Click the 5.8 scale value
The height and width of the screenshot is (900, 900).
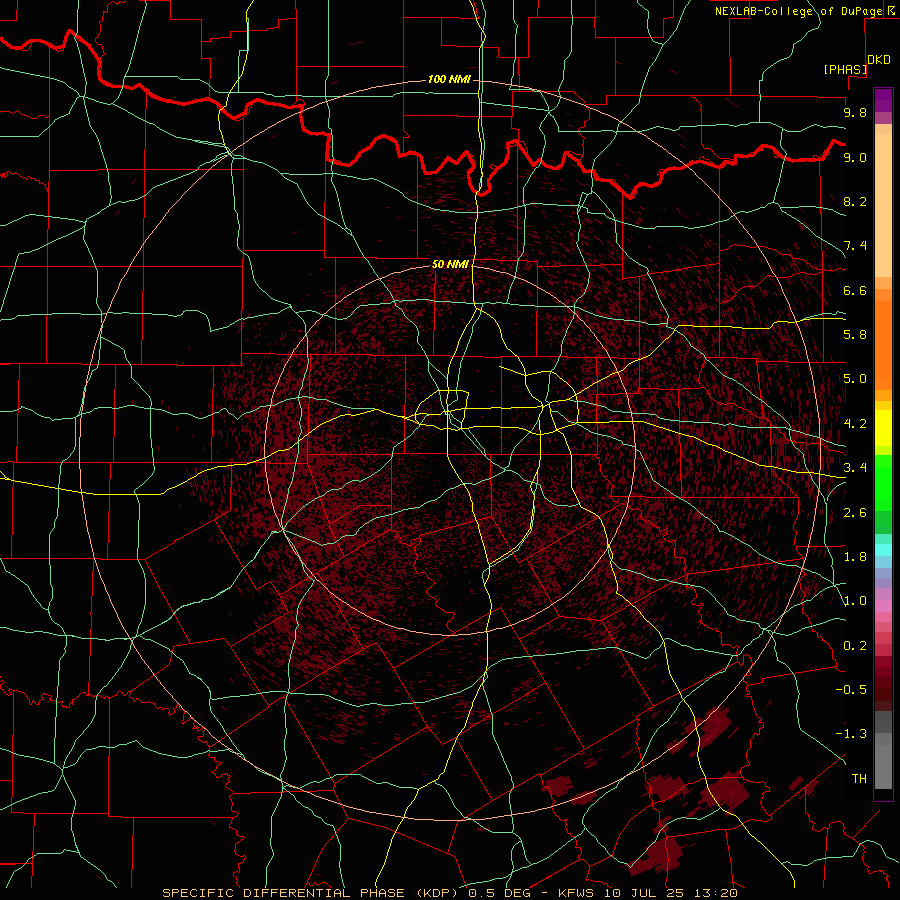pos(855,335)
